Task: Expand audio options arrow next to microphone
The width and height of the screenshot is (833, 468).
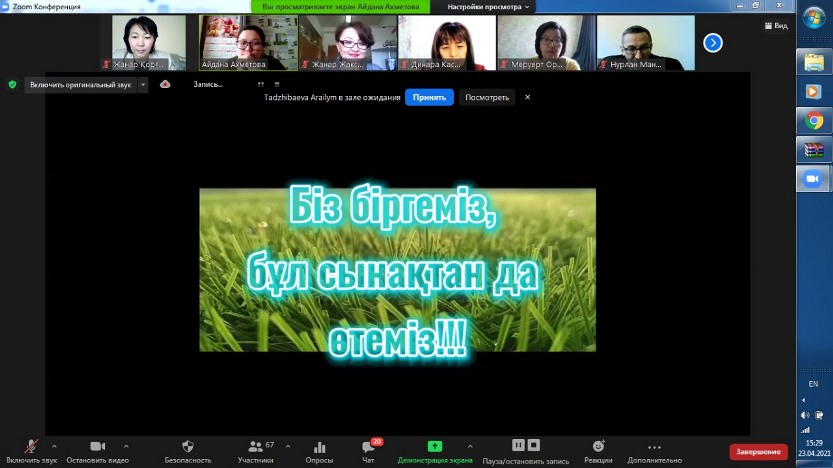Action: coord(54,446)
